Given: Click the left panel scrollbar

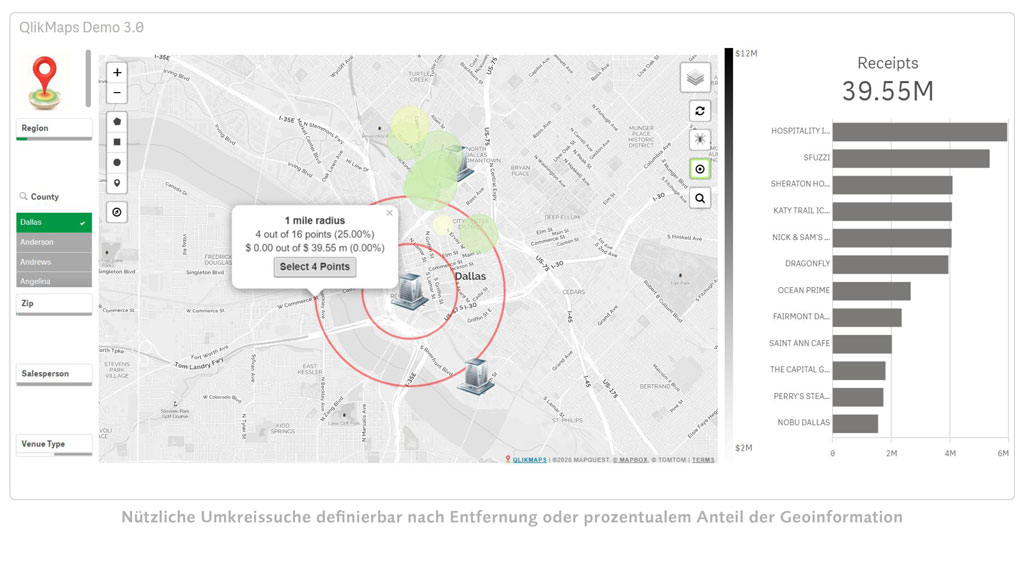Looking at the screenshot, I should point(88,78).
